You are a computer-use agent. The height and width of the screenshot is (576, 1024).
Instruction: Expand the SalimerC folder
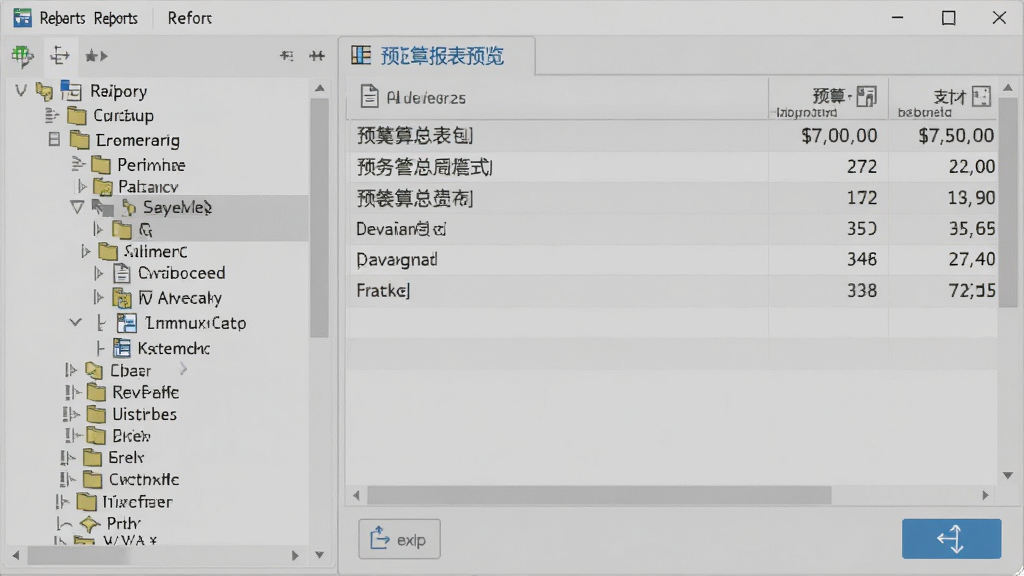click(x=86, y=251)
